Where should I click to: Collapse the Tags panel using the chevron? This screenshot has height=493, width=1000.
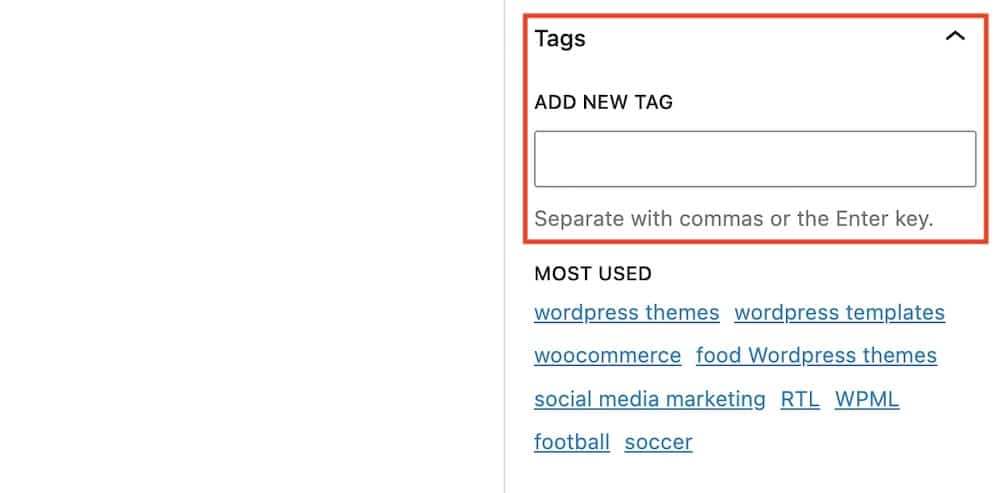[x=955, y=36]
